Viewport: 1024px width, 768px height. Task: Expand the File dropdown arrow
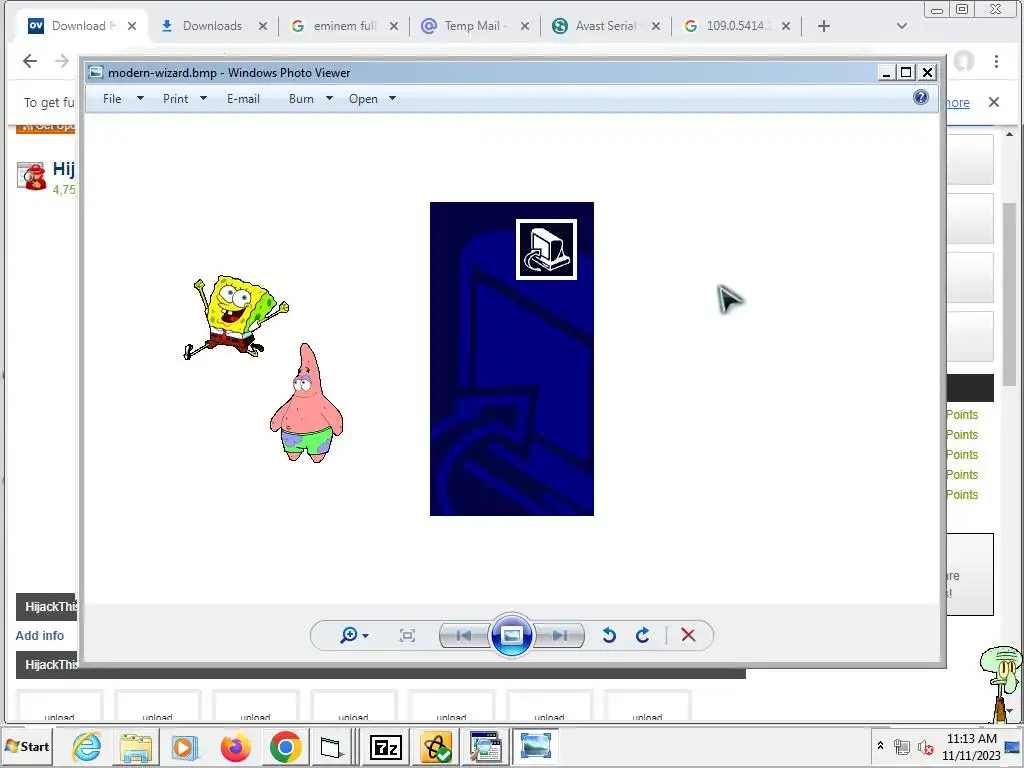[140, 99]
